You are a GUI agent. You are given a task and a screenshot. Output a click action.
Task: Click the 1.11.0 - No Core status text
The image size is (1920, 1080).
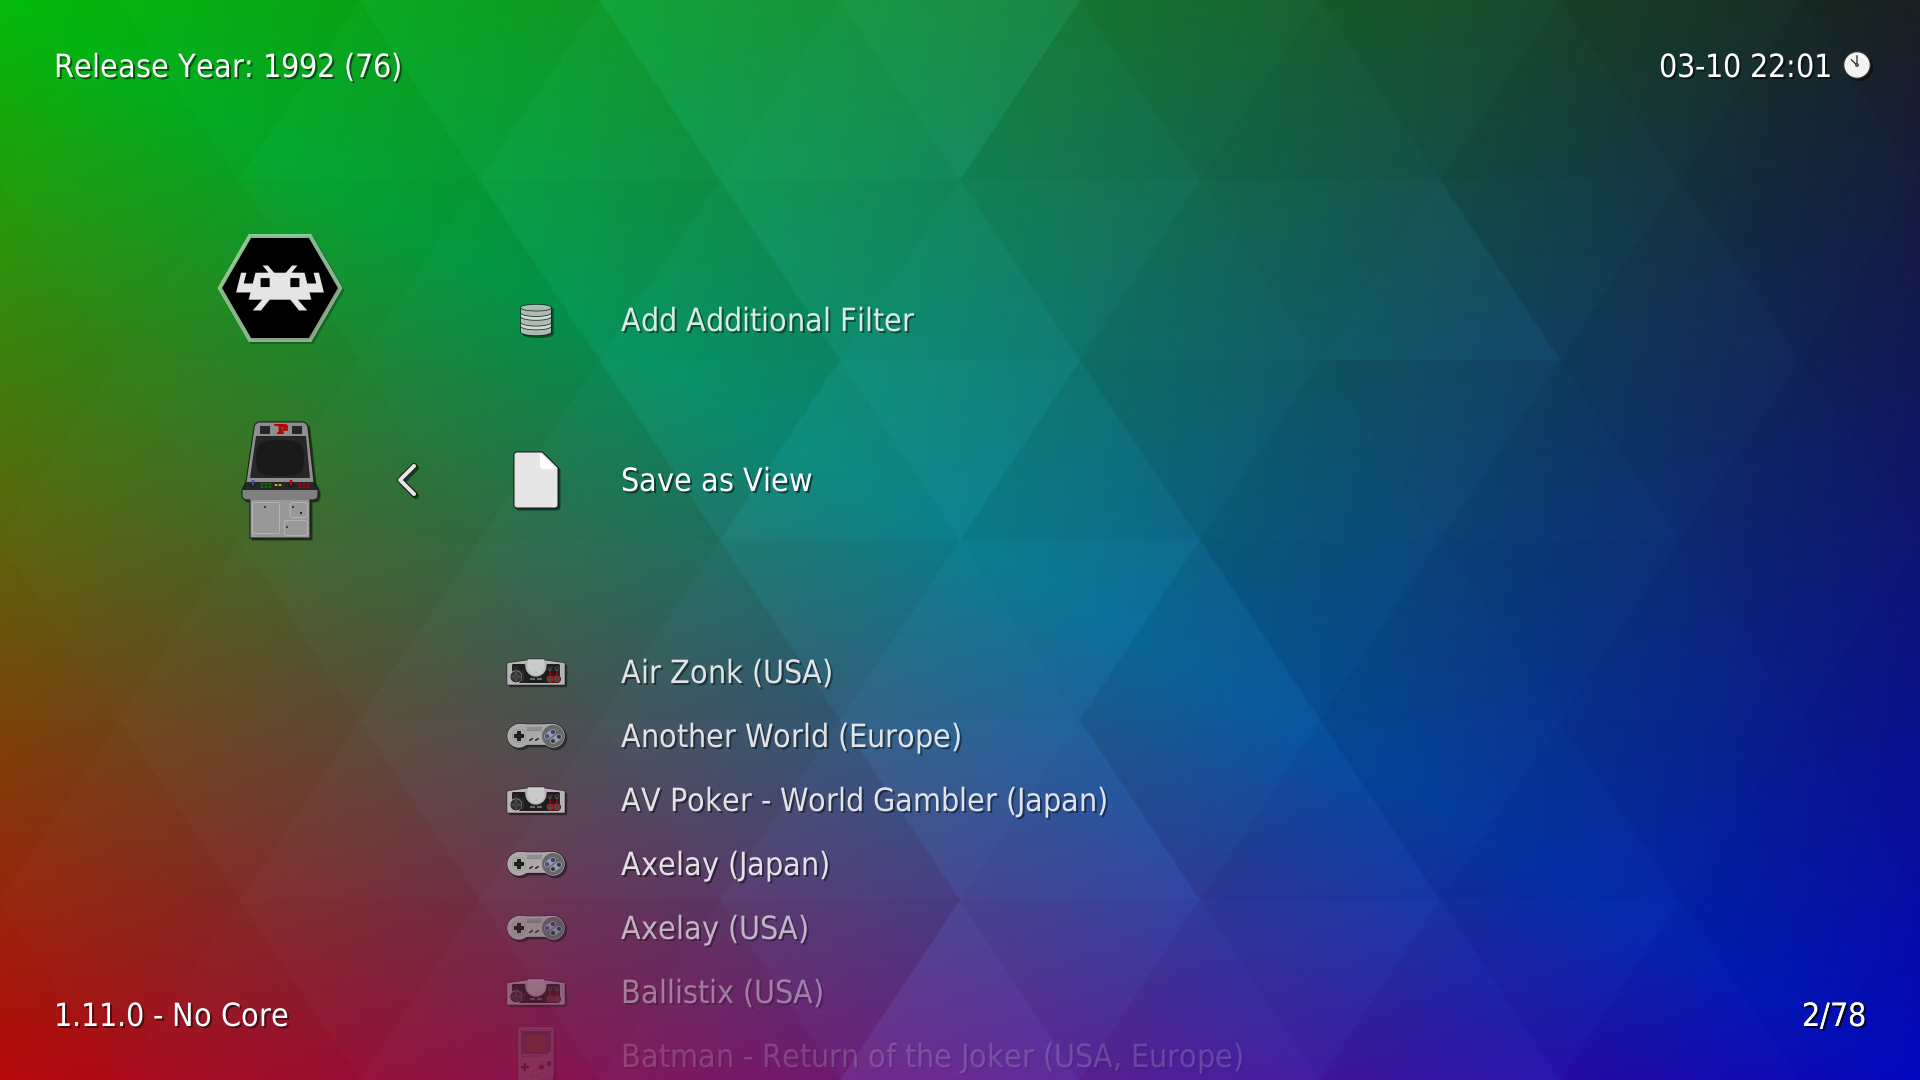(170, 1014)
